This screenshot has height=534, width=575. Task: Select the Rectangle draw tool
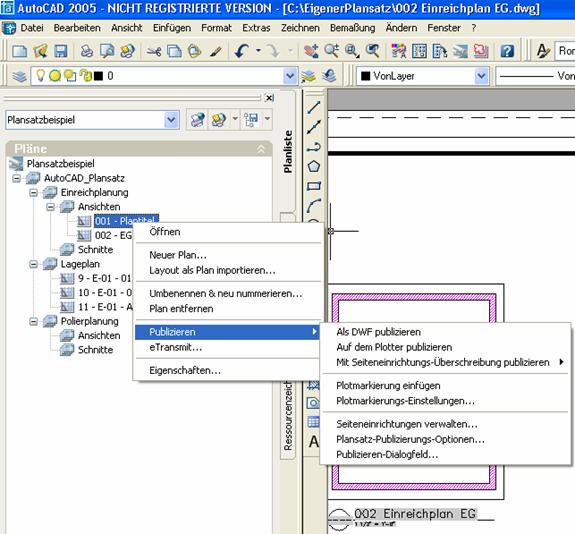(x=314, y=186)
